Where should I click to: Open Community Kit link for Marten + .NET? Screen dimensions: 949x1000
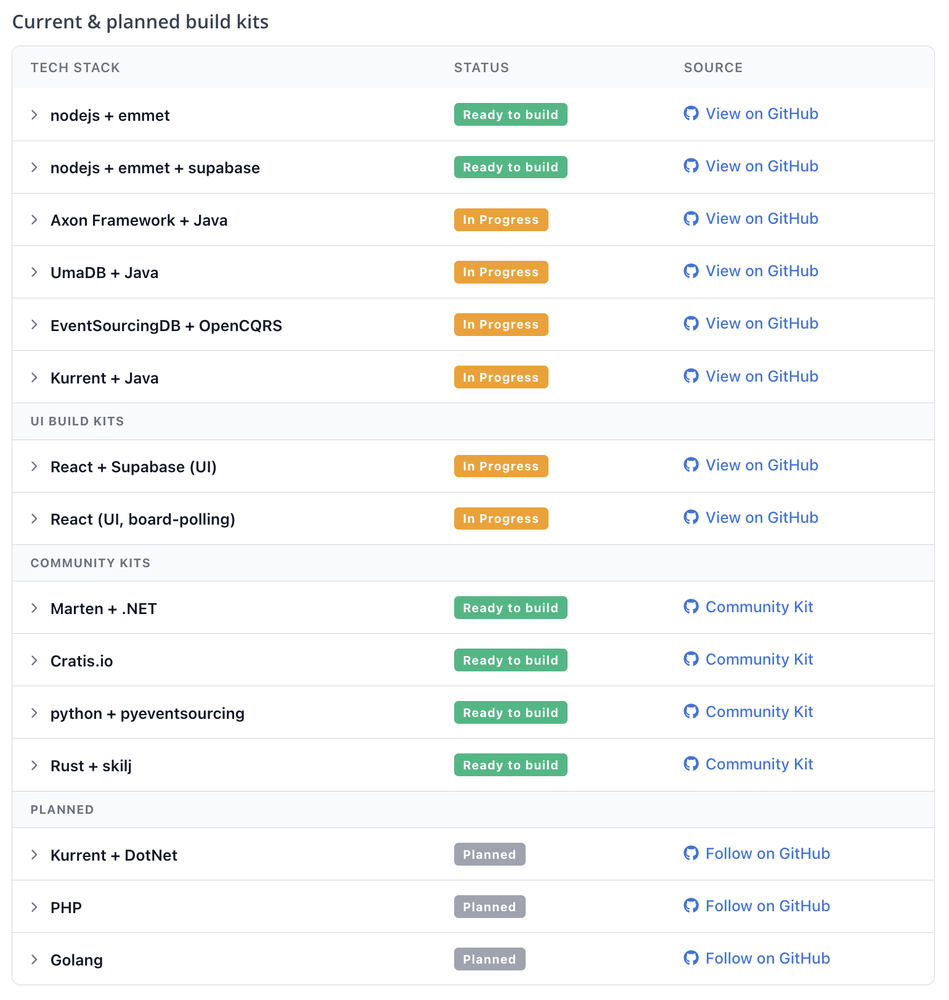tap(759, 607)
